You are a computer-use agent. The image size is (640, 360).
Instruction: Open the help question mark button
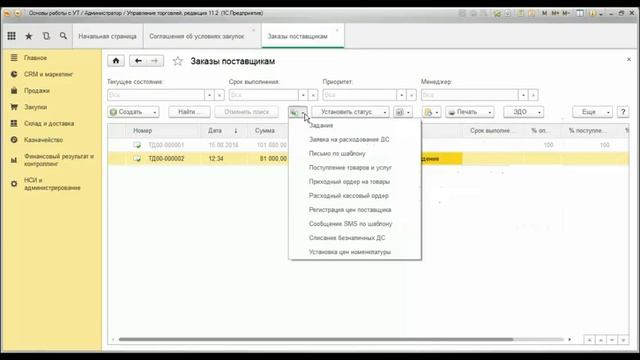623,112
